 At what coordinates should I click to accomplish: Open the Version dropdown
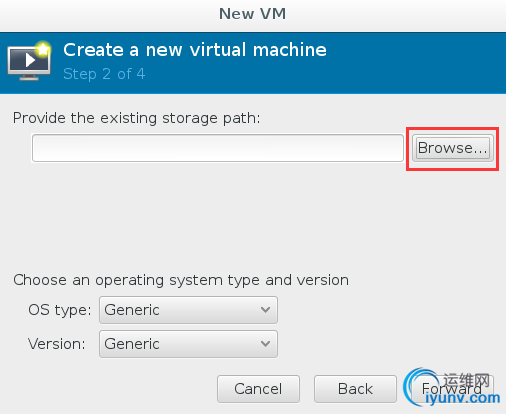[x=188, y=344]
